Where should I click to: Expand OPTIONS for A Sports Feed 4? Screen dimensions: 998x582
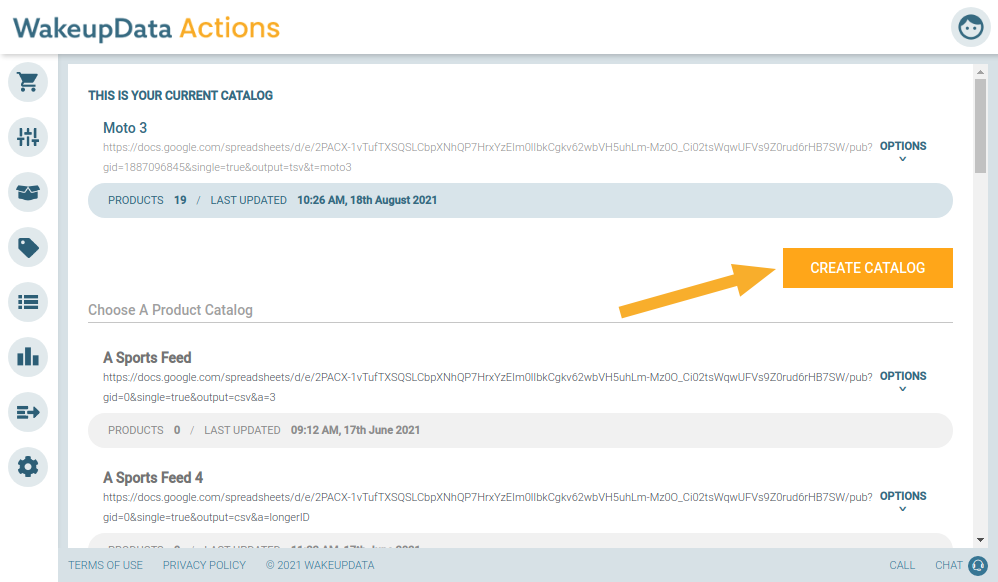(x=903, y=501)
